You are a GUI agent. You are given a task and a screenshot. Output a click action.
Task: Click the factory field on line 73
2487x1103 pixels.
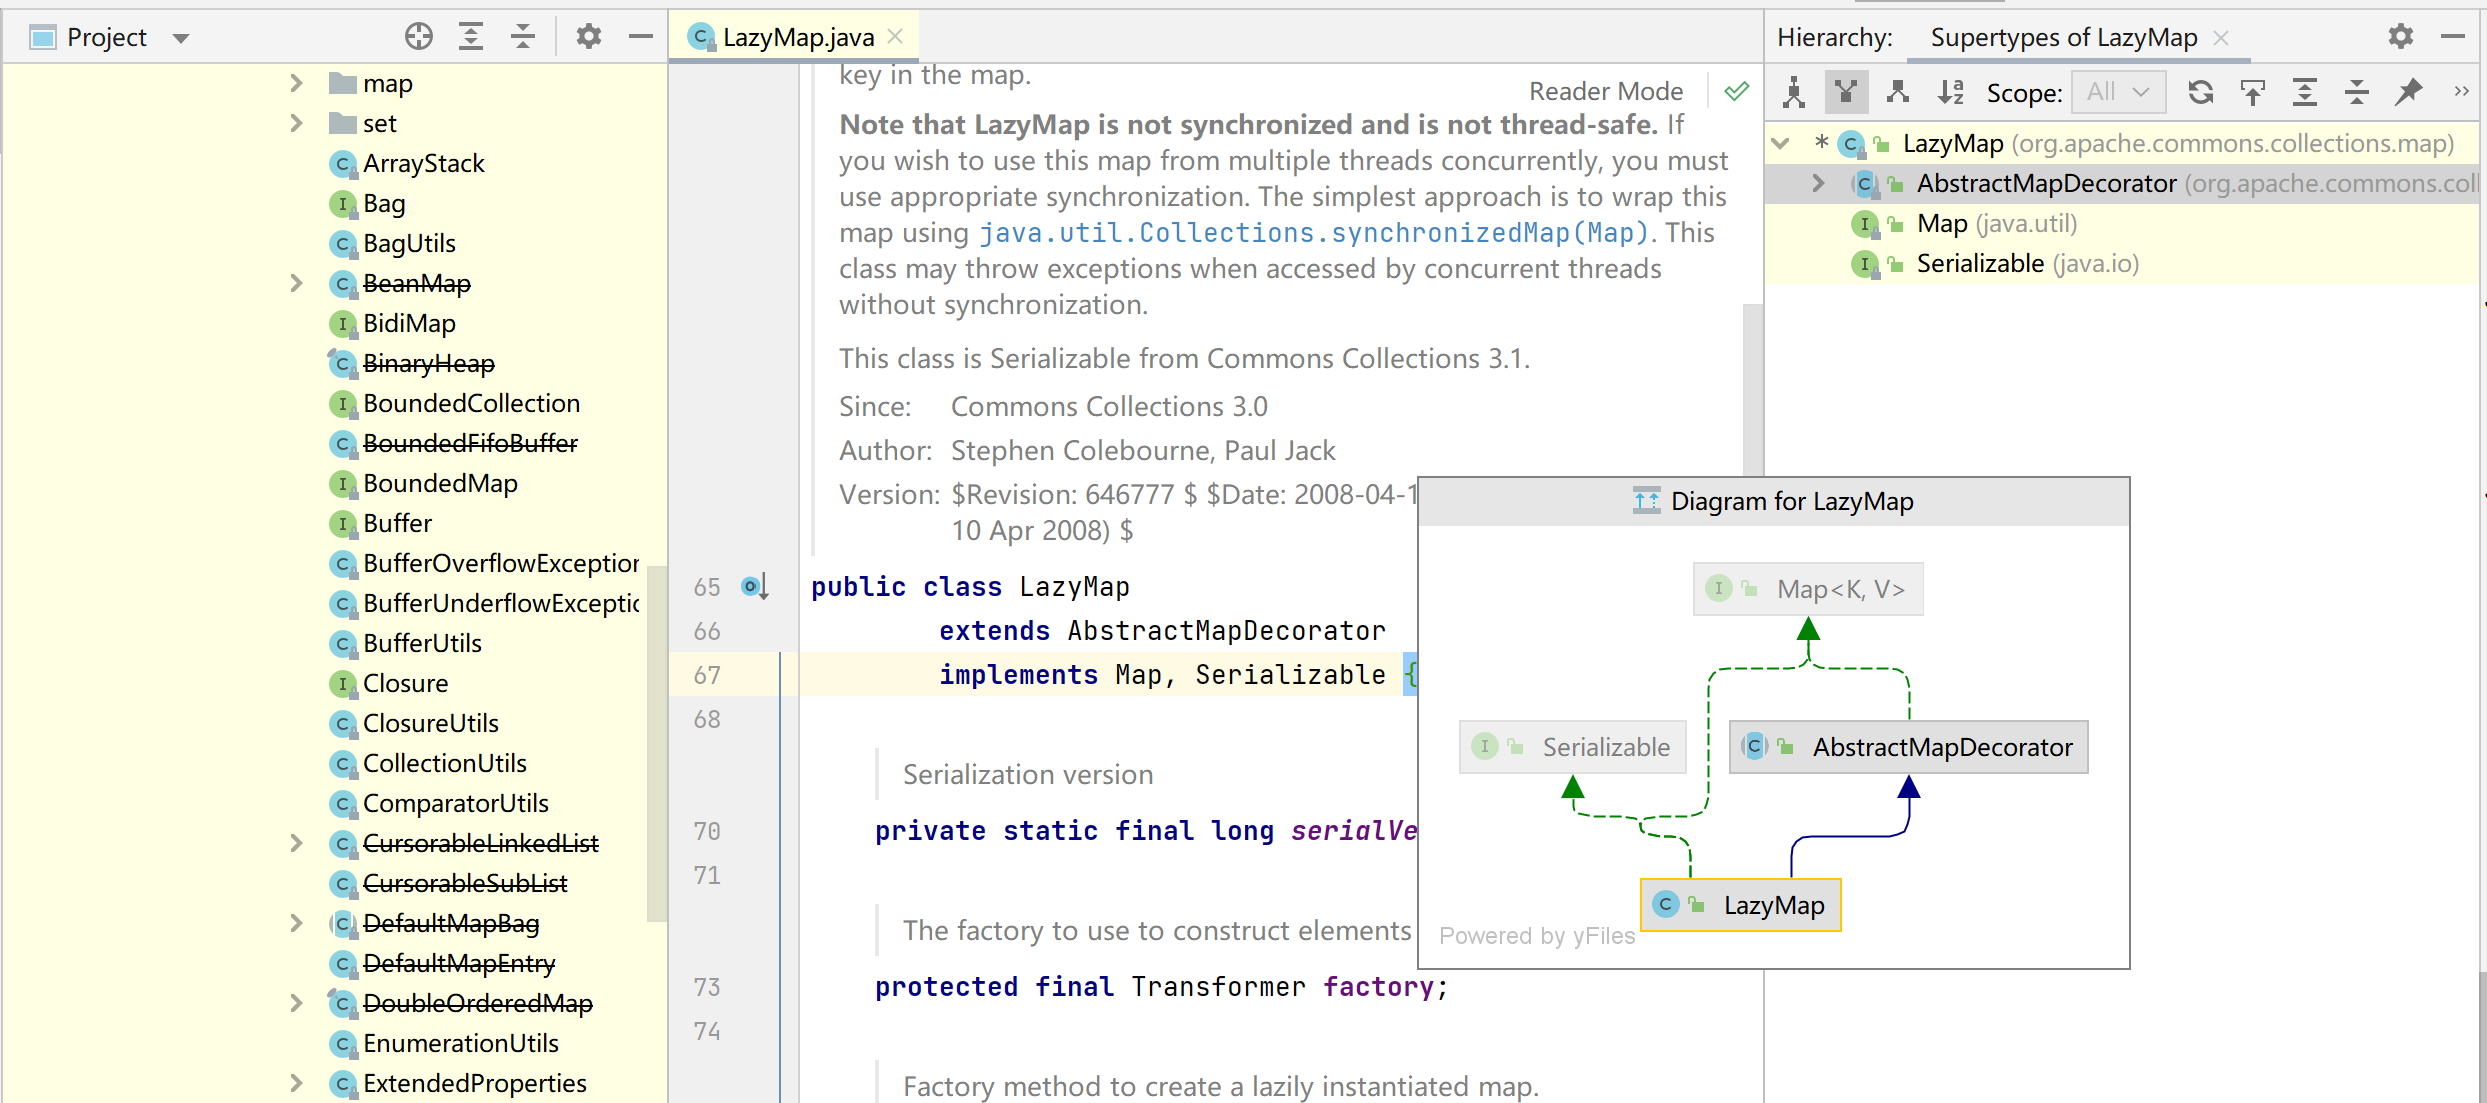(1379, 987)
